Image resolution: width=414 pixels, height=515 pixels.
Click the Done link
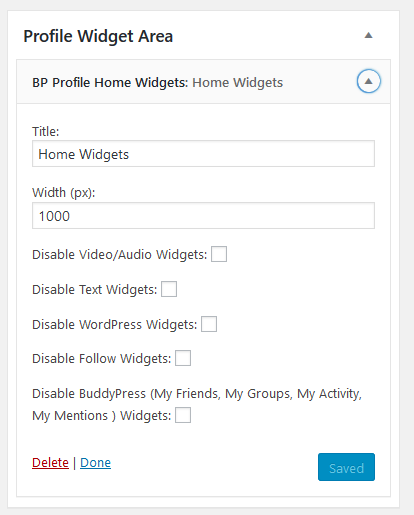pos(95,463)
